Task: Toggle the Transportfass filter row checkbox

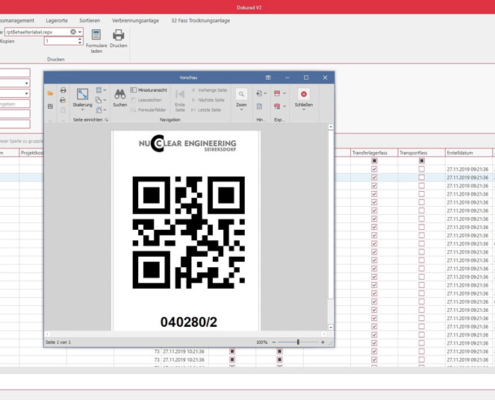Action: (422, 161)
